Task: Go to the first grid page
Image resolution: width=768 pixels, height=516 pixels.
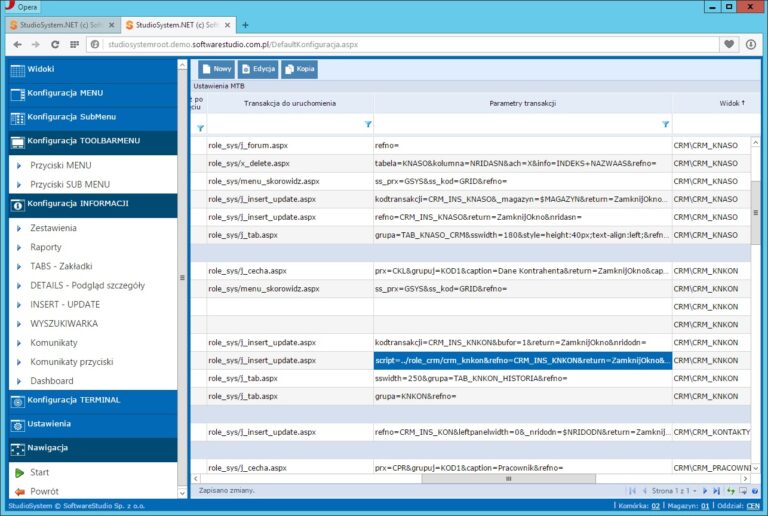Action: click(632, 491)
